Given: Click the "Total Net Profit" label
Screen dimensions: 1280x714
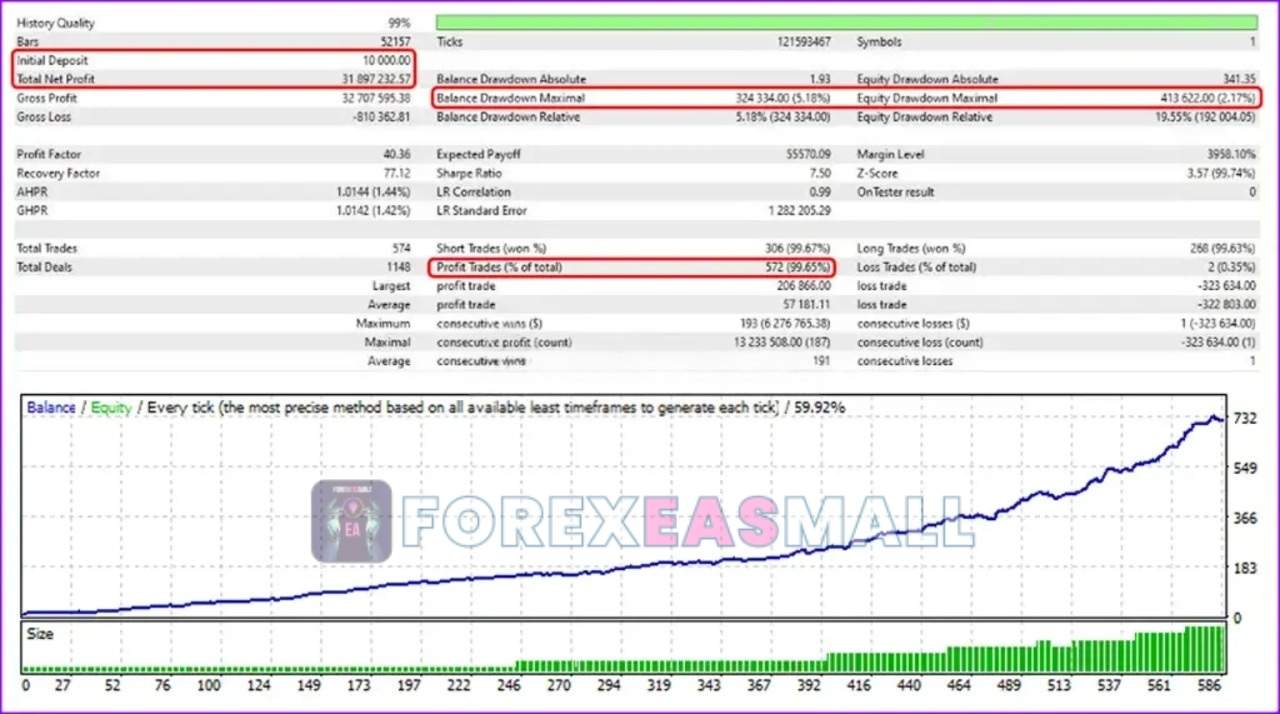Looking at the screenshot, I should [x=56, y=79].
